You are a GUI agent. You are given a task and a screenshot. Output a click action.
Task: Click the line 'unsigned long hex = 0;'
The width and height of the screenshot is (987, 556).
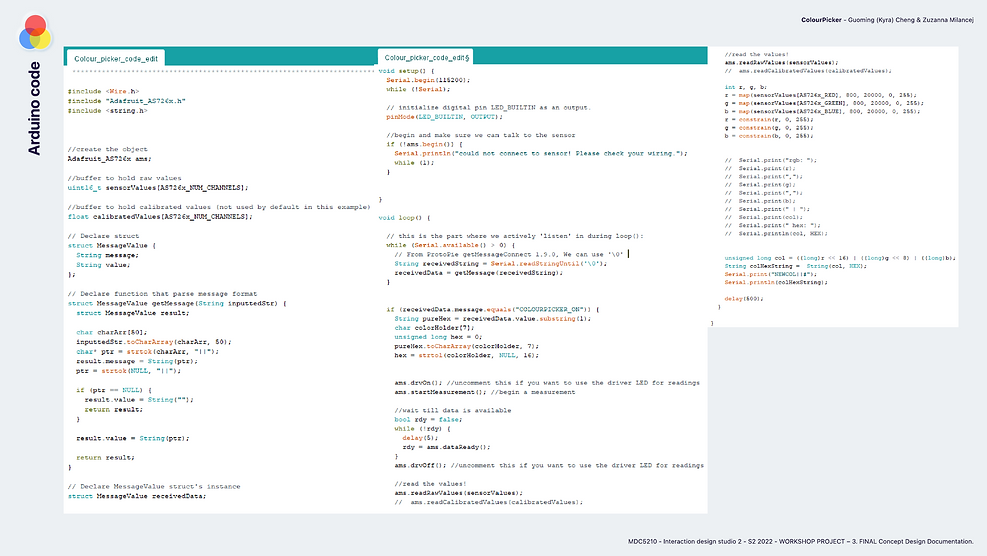pos(438,337)
